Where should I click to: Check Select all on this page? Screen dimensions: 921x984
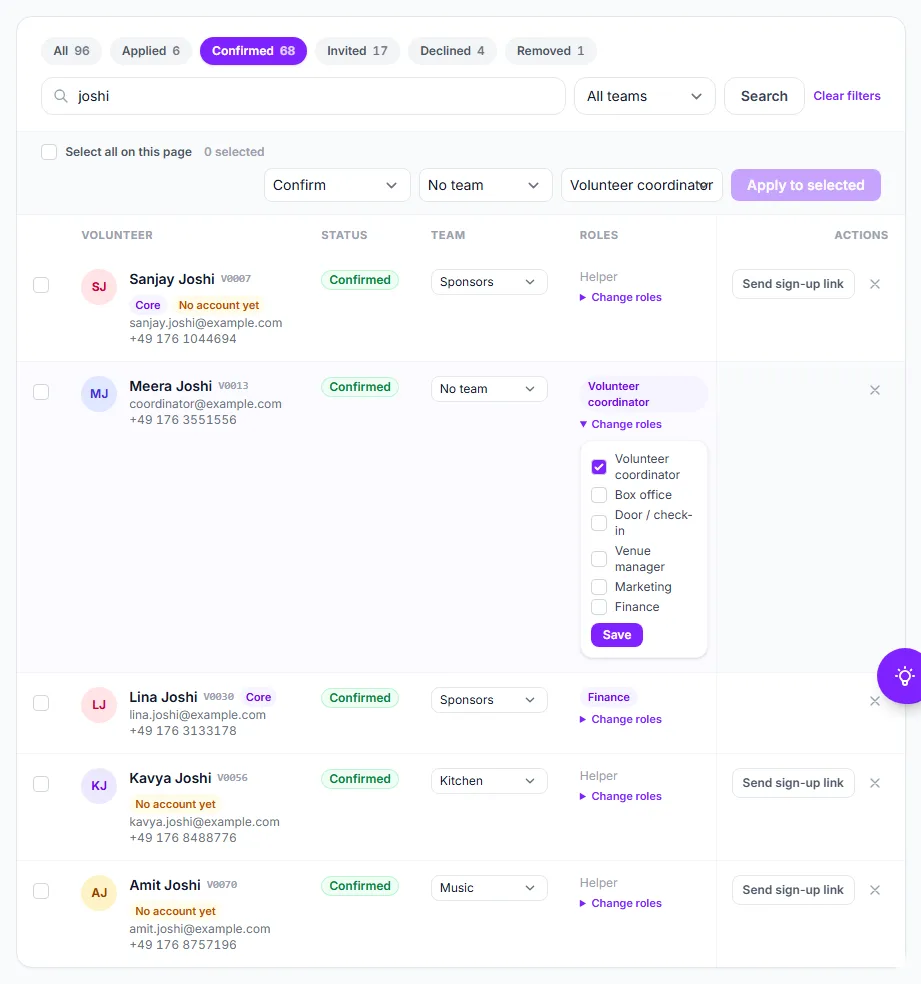pos(49,152)
